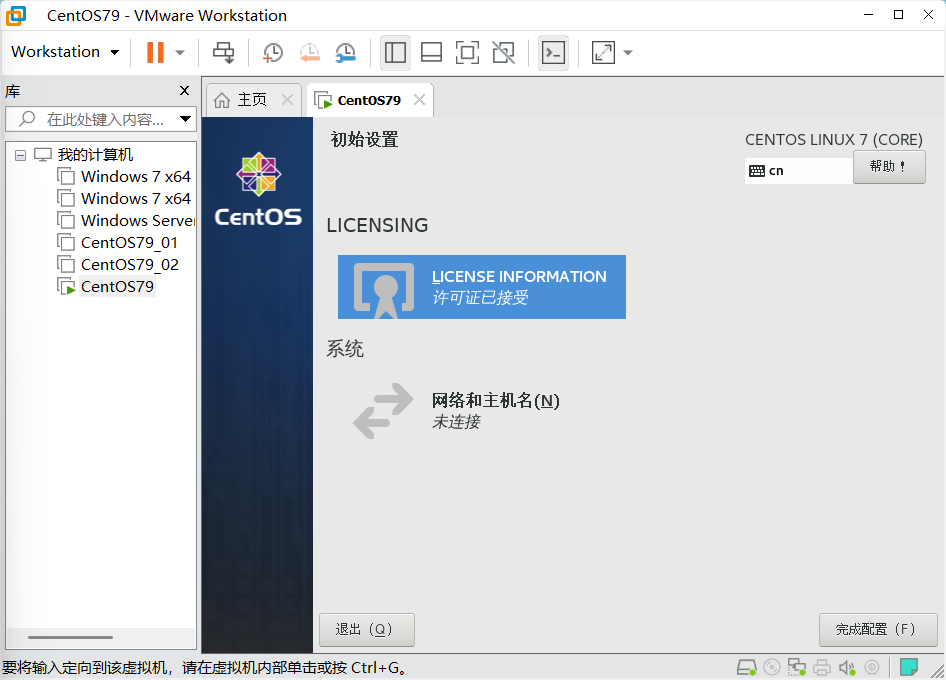This screenshot has width=946, height=680.
Task: Click the 帮助 help button
Action: coord(889,167)
